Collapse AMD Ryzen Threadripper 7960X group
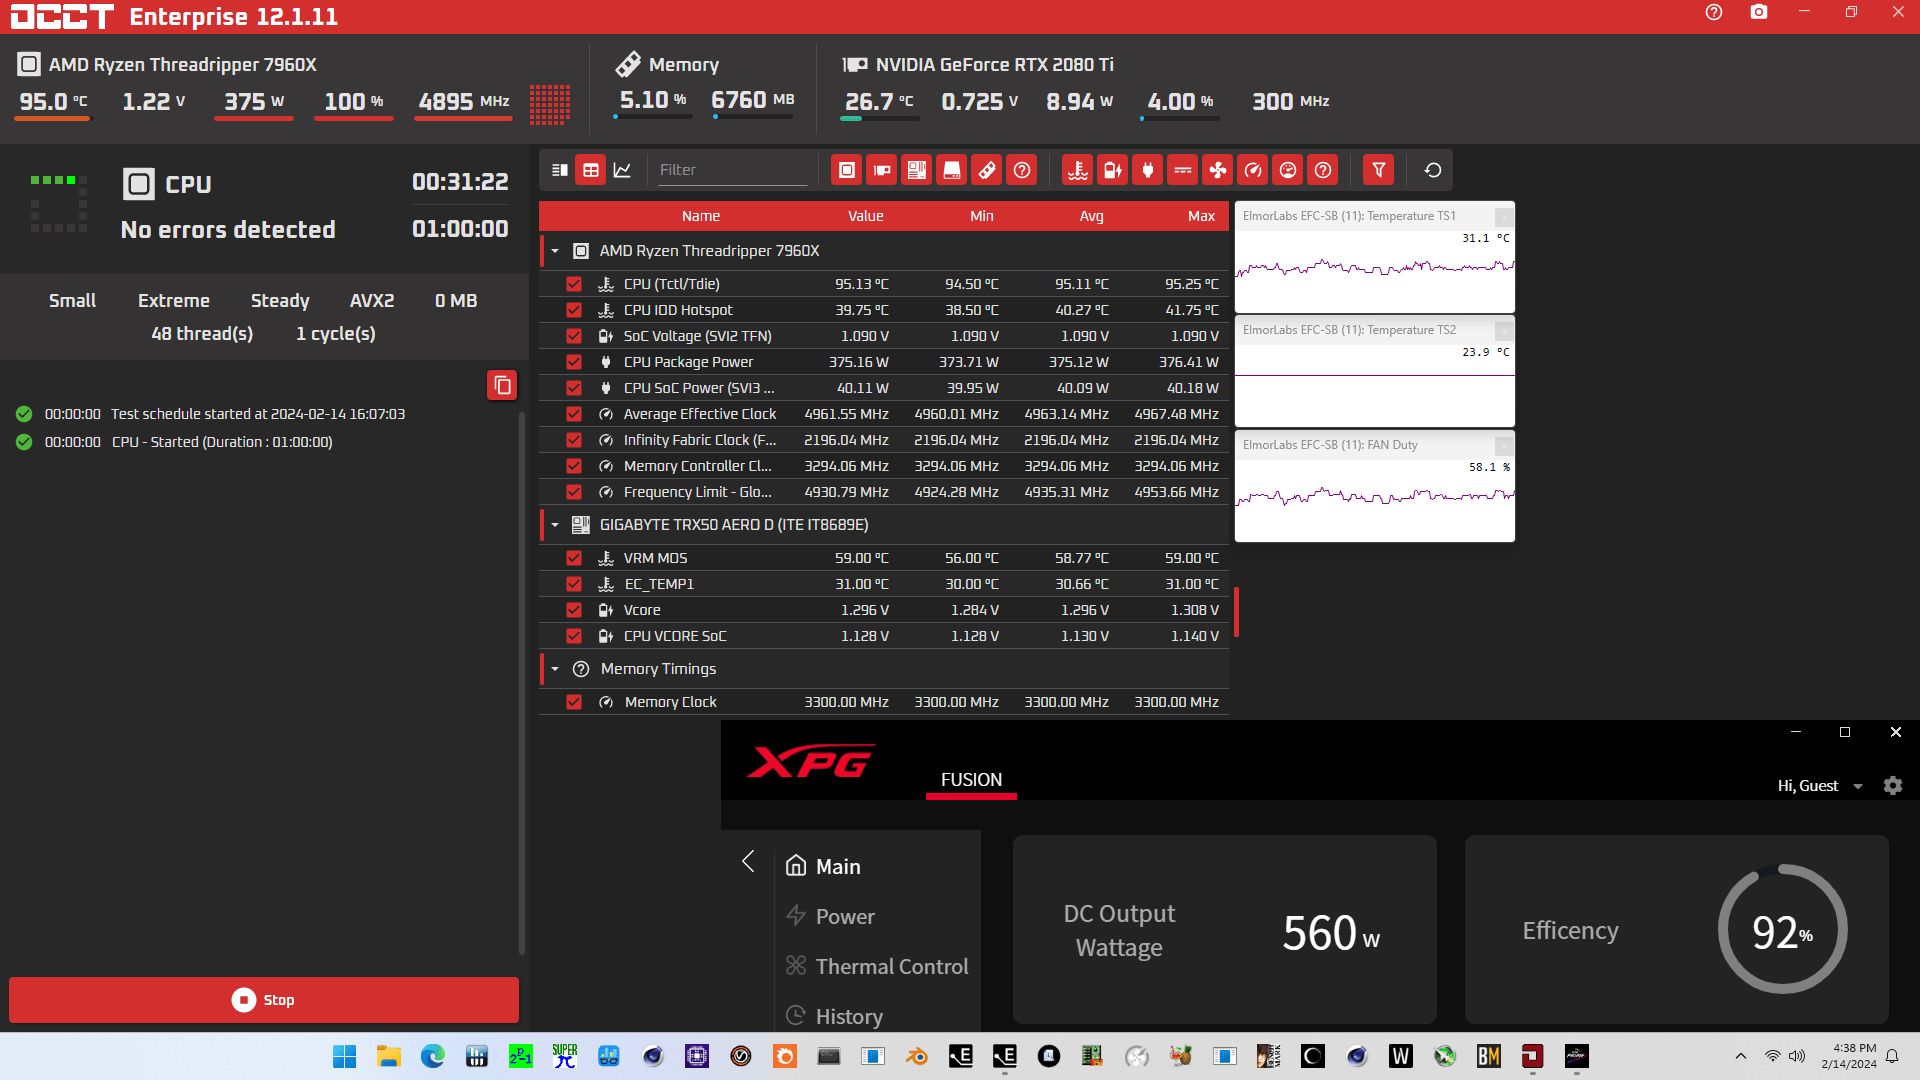This screenshot has width=1920, height=1080. coord(555,251)
